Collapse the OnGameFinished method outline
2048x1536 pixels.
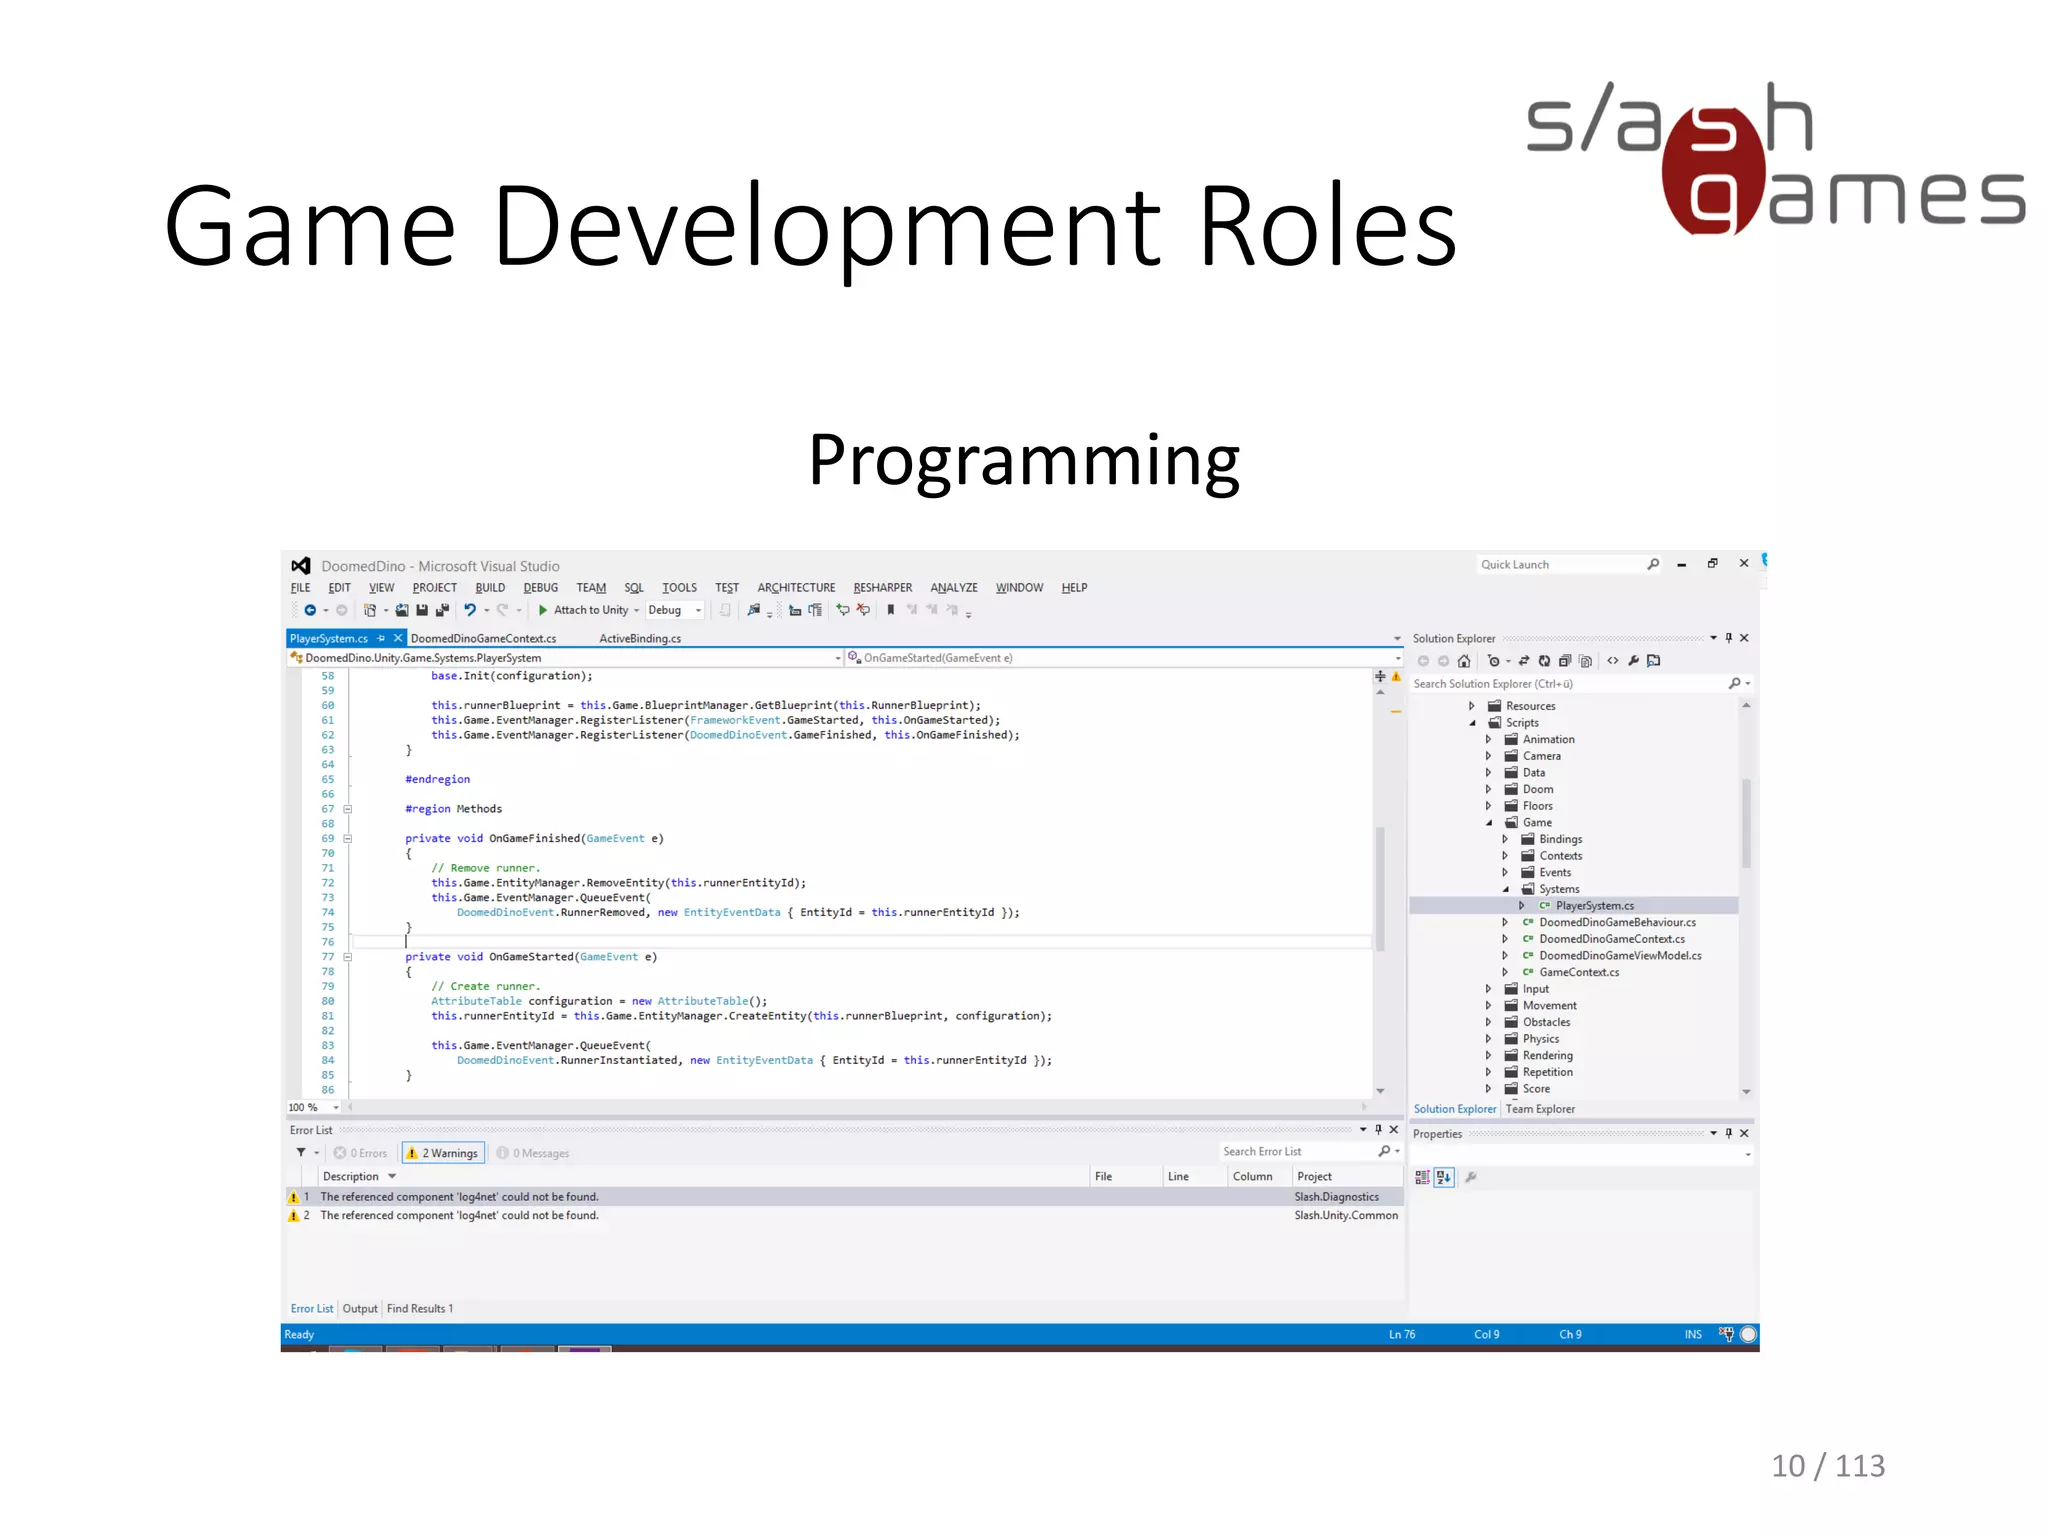(348, 839)
